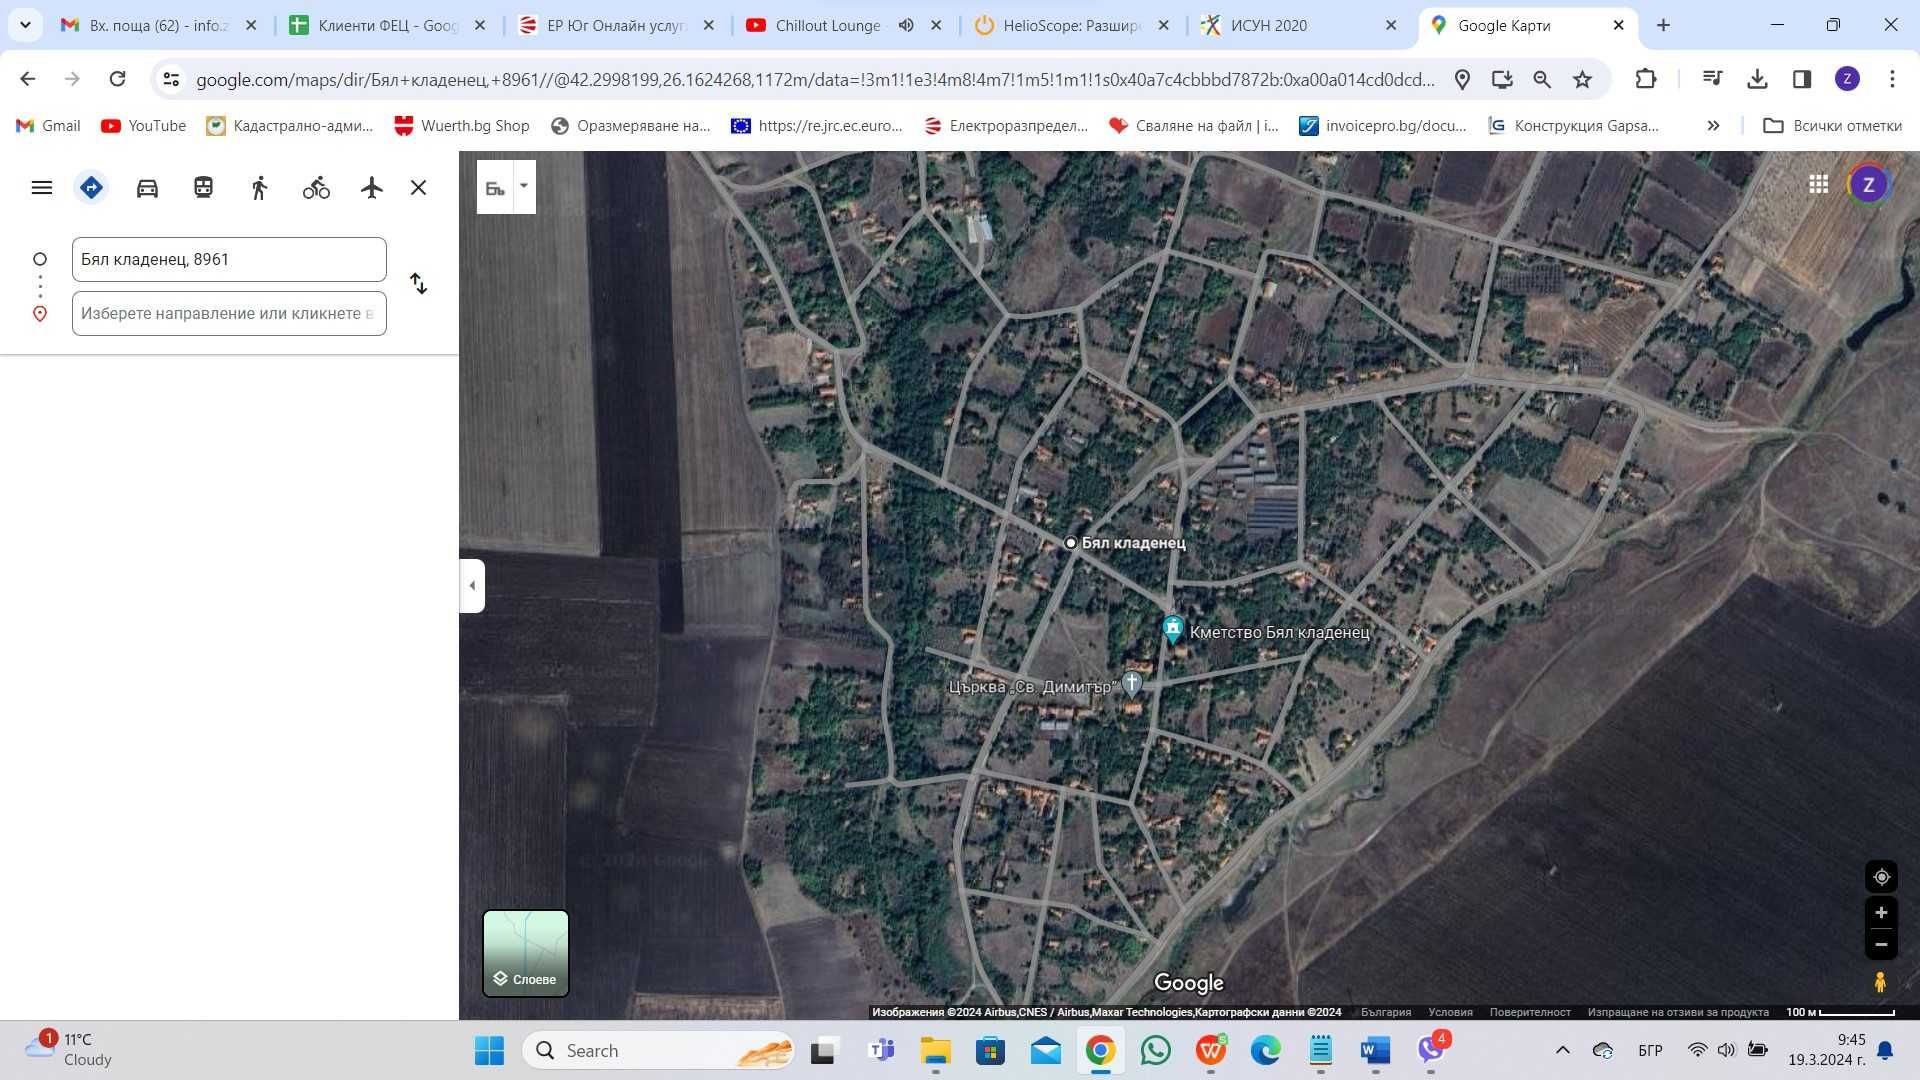Zoom in on the map
The height and width of the screenshot is (1080, 1920).
pos(1881,913)
